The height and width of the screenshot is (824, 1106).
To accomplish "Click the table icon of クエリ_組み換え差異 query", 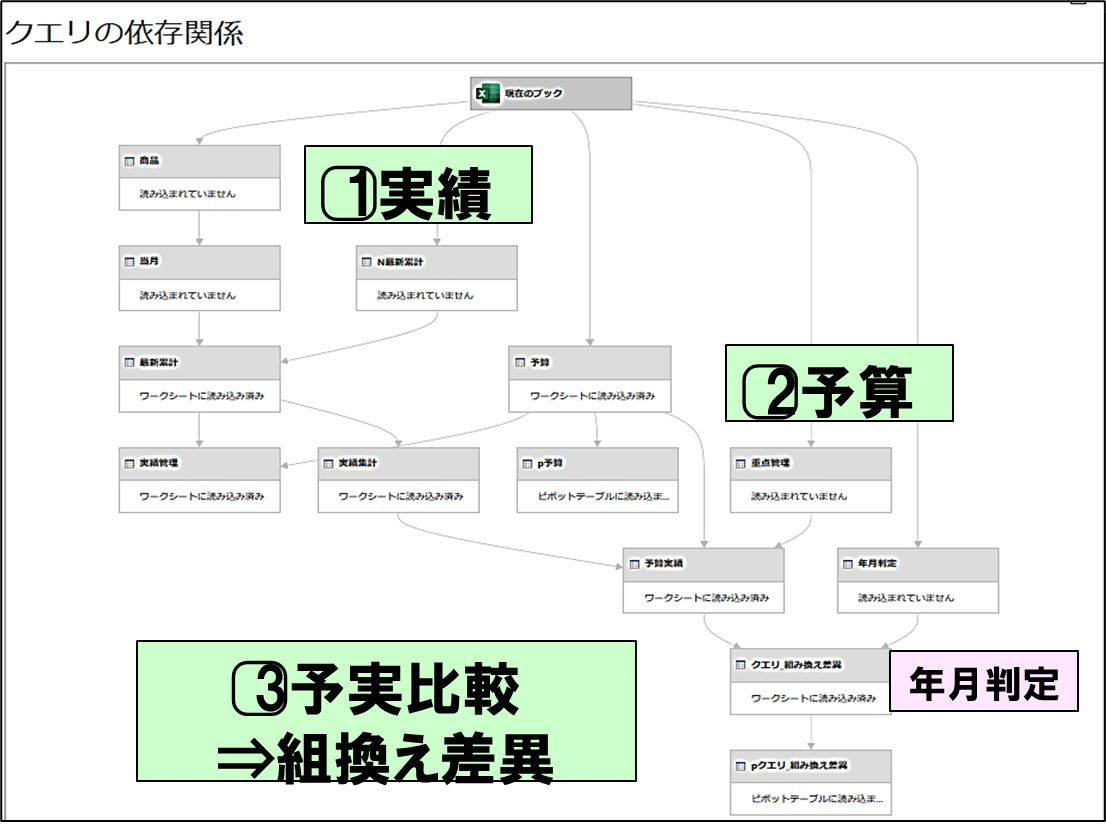I will pyautogui.click(x=740, y=665).
